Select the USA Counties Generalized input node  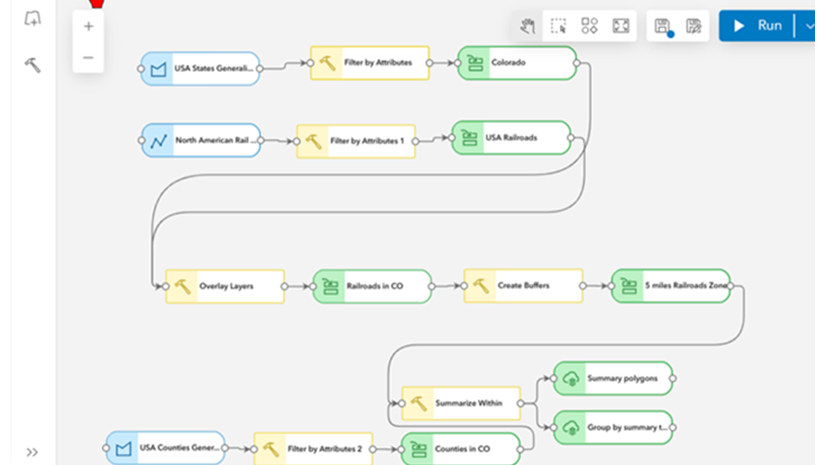[165, 448]
